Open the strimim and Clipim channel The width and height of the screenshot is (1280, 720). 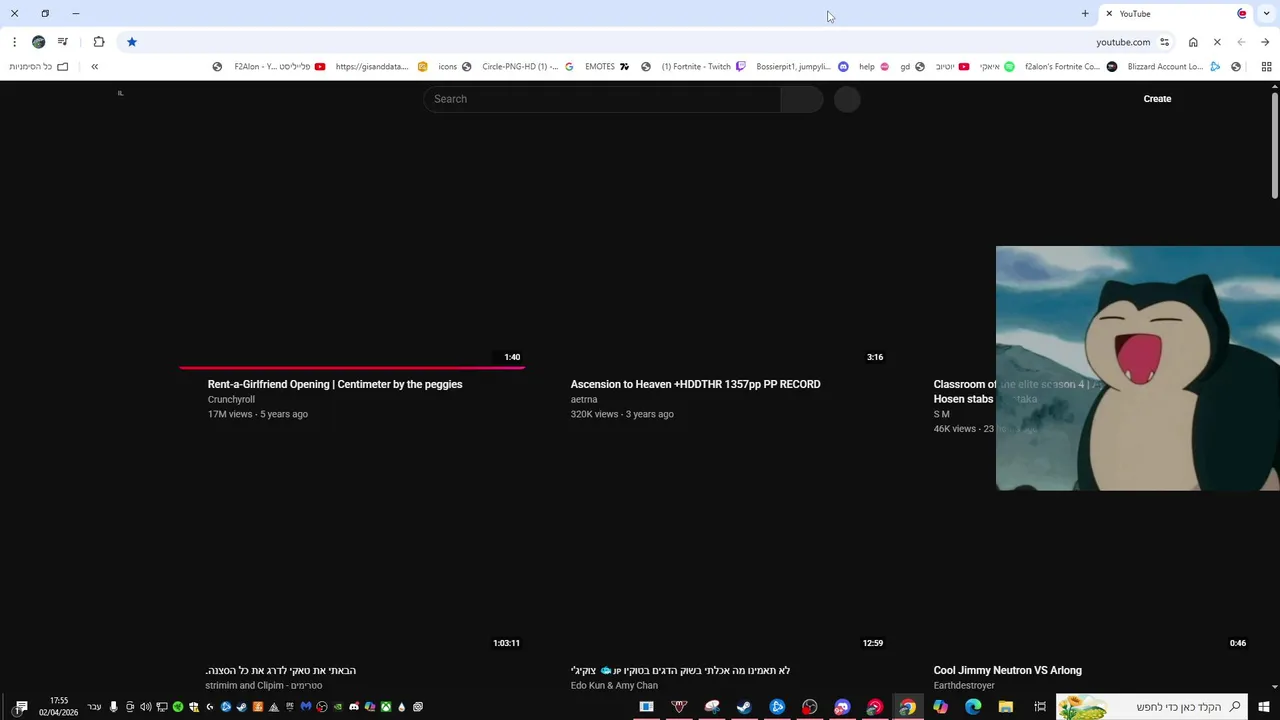click(264, 685)
